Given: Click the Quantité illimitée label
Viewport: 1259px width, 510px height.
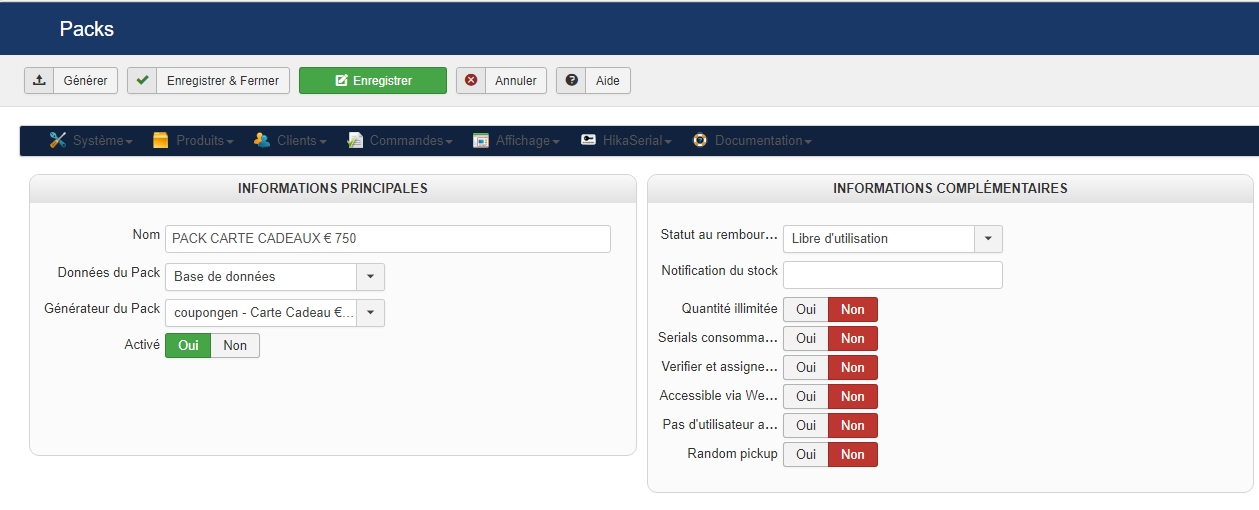Looking at the screenshot, I should tap(729, 309).
